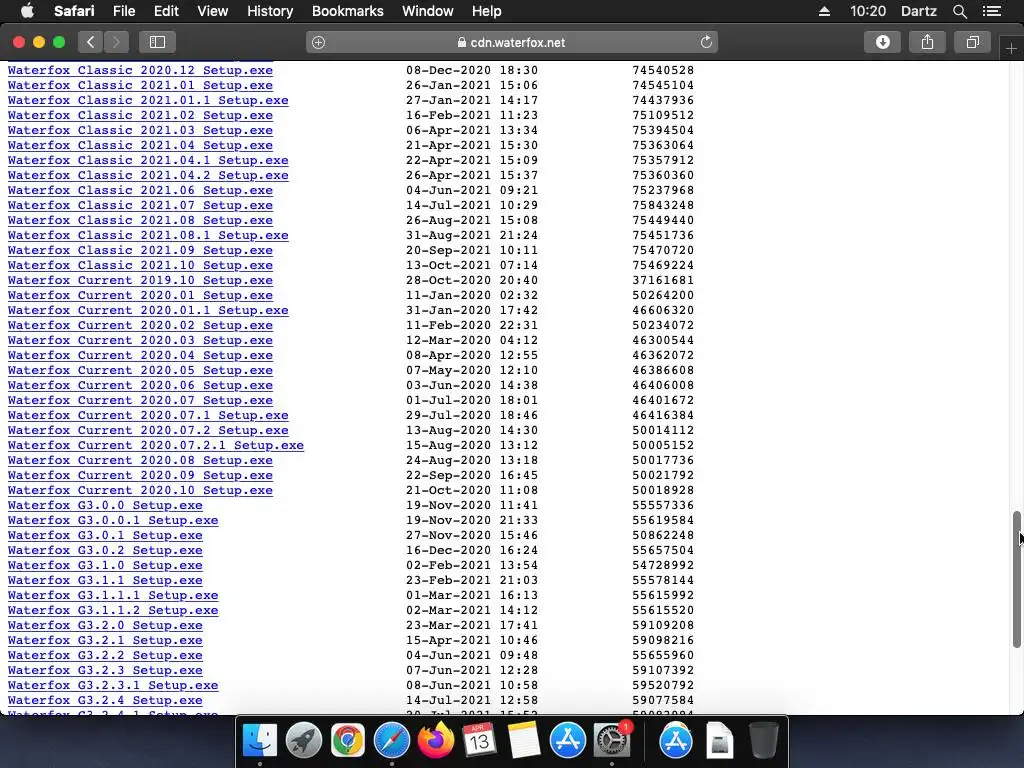Open the Notes app in the Dock

pos(524,741)
